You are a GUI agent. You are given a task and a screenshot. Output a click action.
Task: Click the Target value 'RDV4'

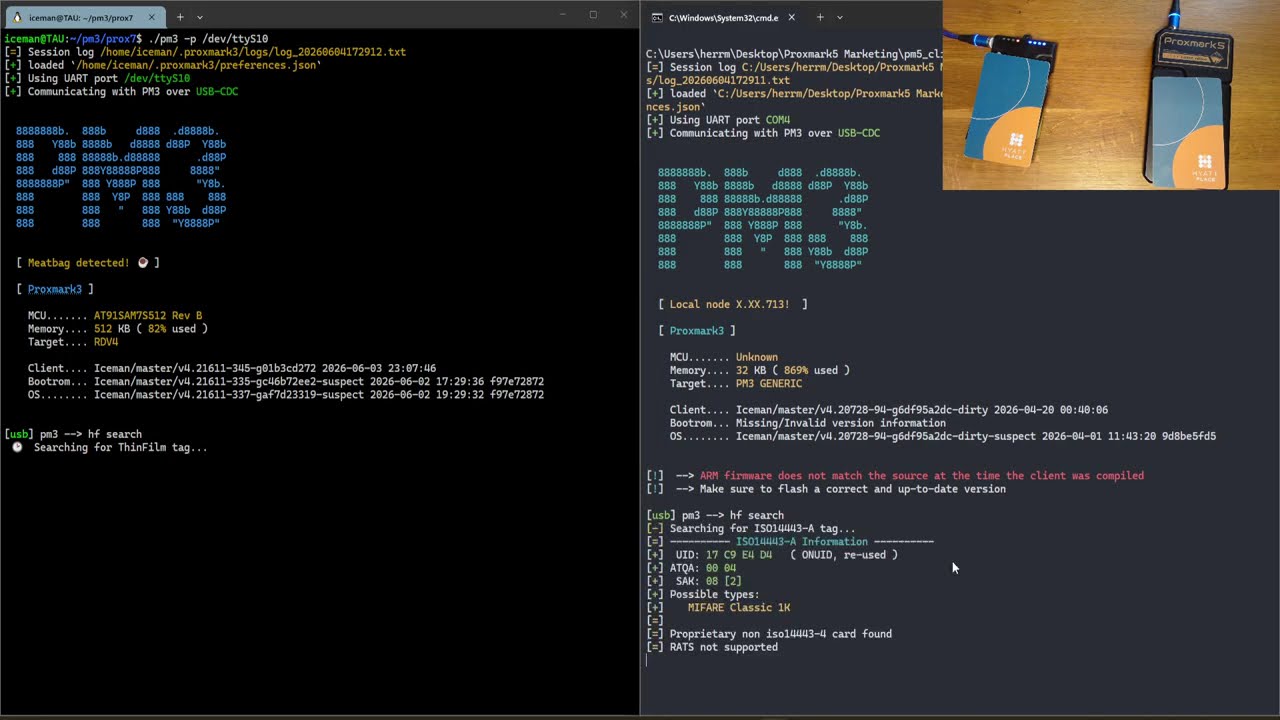pyautogui.click(x=106, y=342)
